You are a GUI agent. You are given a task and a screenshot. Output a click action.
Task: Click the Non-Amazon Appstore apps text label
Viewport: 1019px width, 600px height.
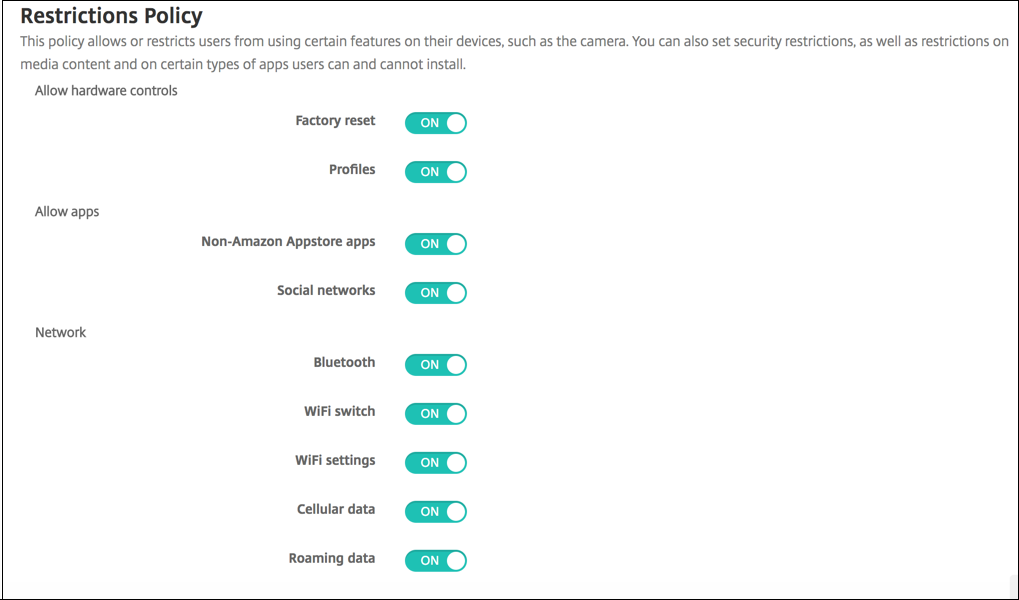(x=288, y=242)
